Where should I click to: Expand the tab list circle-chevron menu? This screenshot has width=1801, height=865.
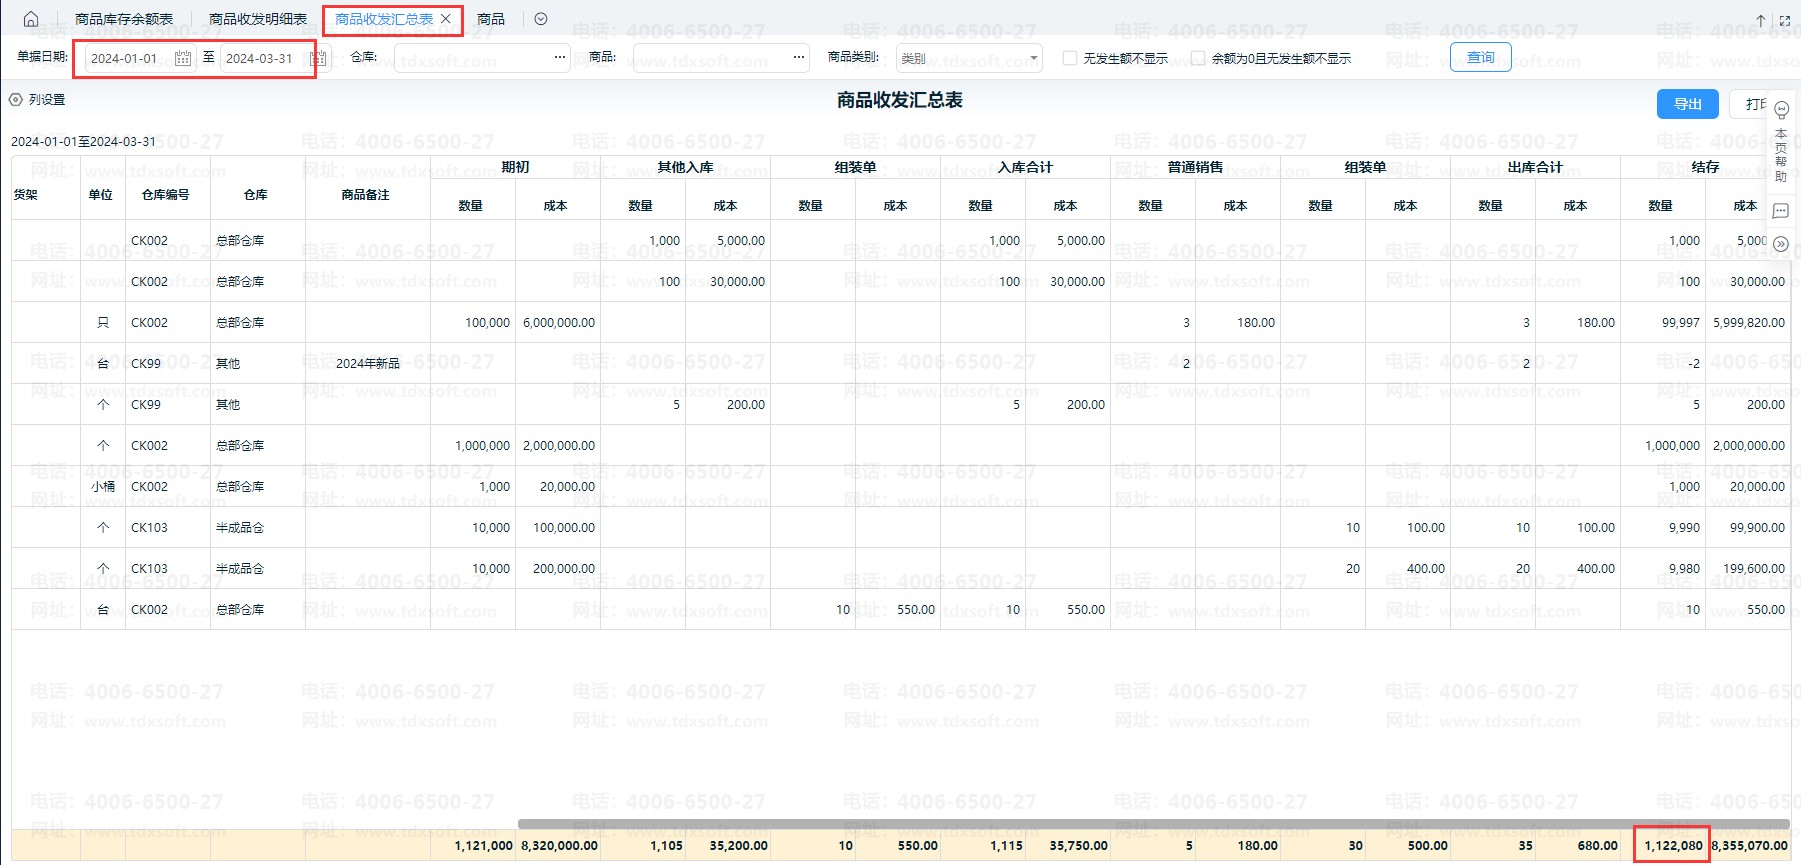point(541,19)
